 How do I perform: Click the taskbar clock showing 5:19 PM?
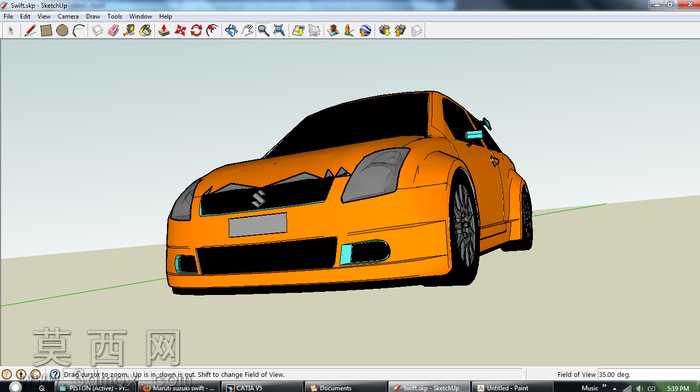pos(677,388)
